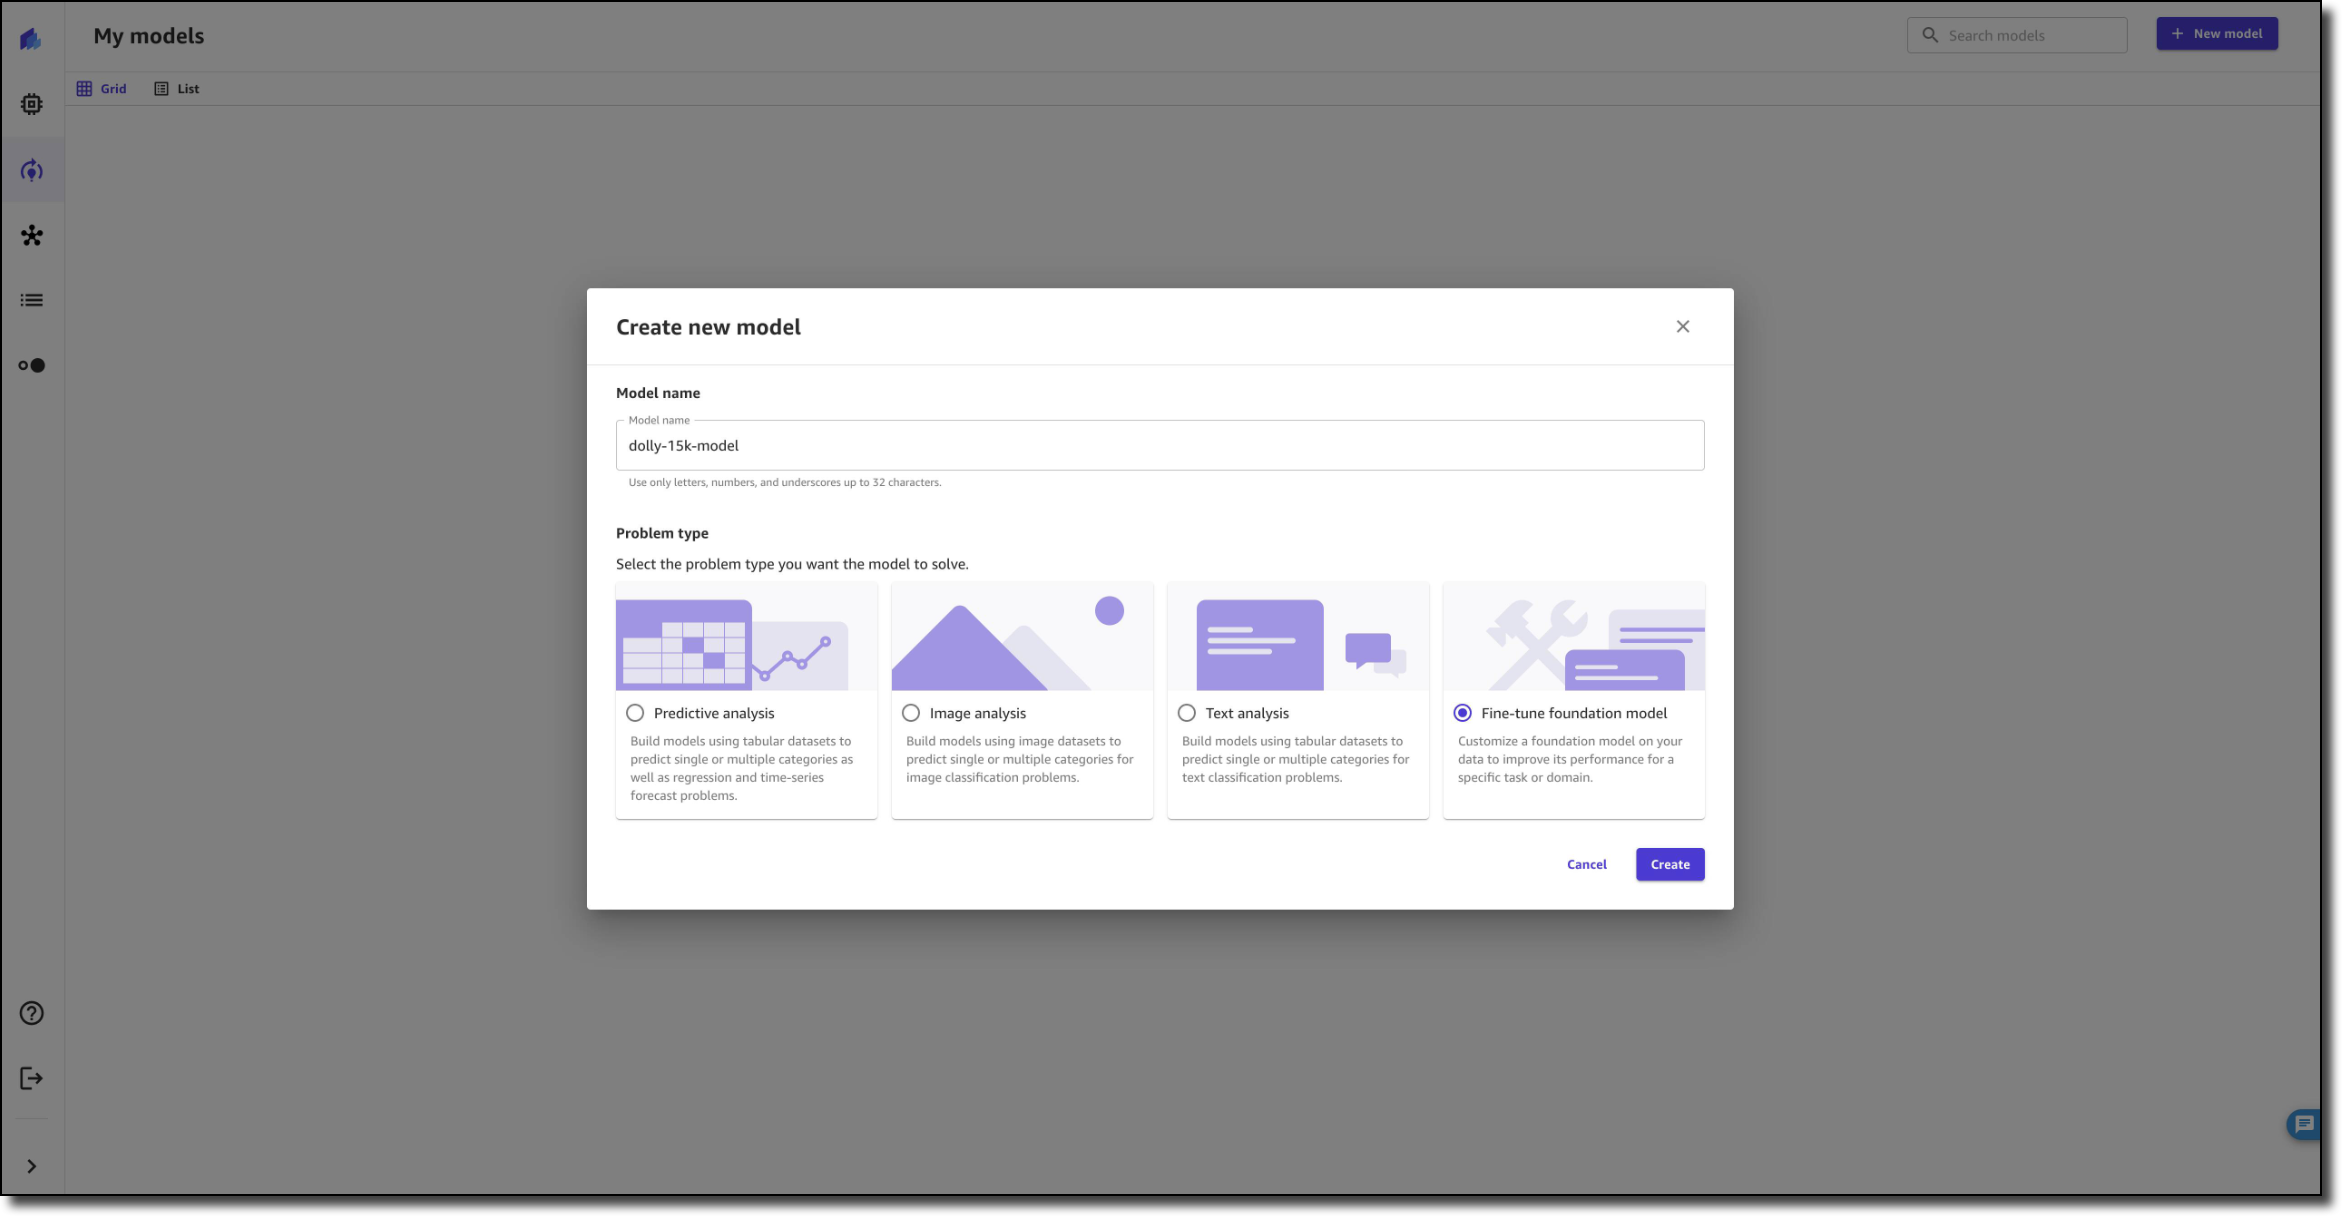Image resolution: width=2342 pixels, height=1216 pixels.
Task: Select Text analysis radio button
Action: click(1187, 713)
